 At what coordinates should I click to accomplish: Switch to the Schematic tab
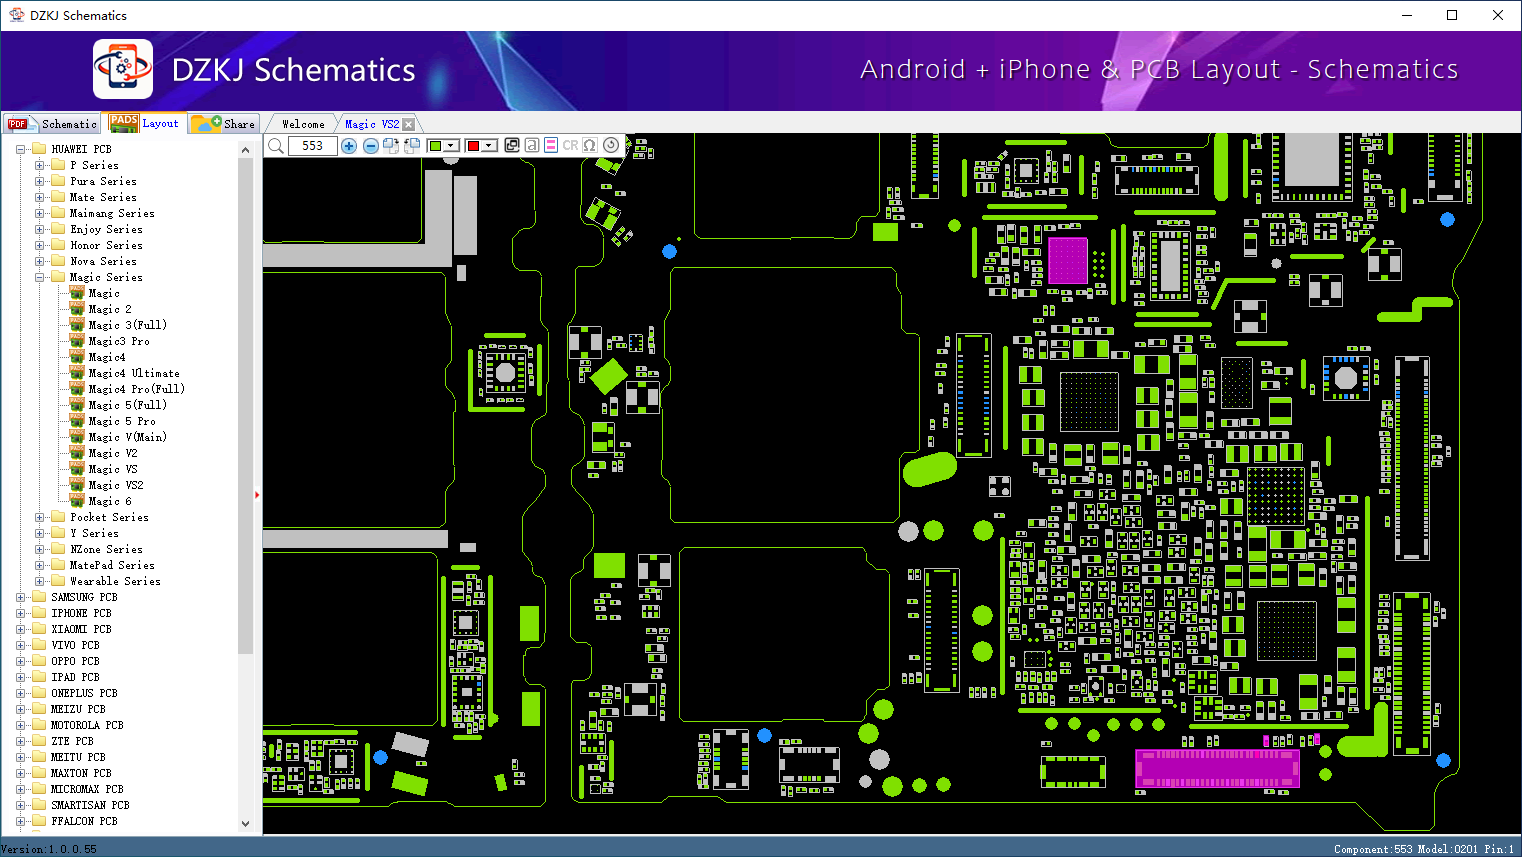[x=52, y=124]
